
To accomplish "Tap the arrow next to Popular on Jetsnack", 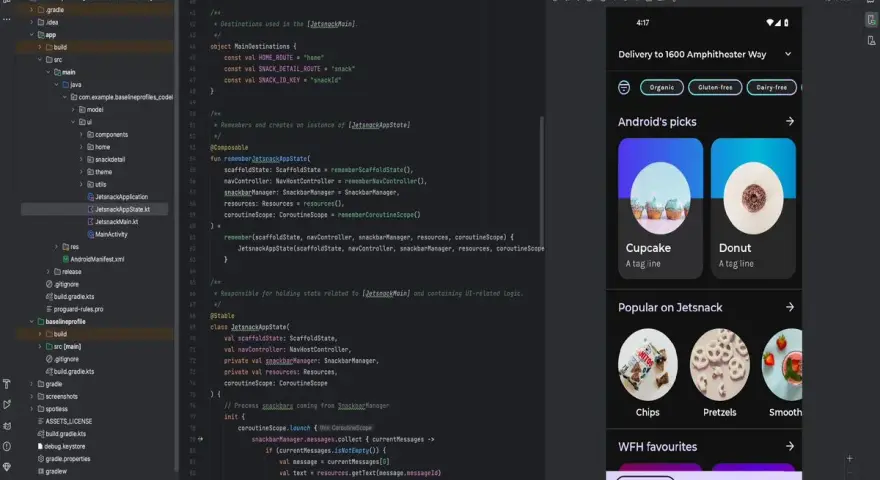I will point(790,307).
